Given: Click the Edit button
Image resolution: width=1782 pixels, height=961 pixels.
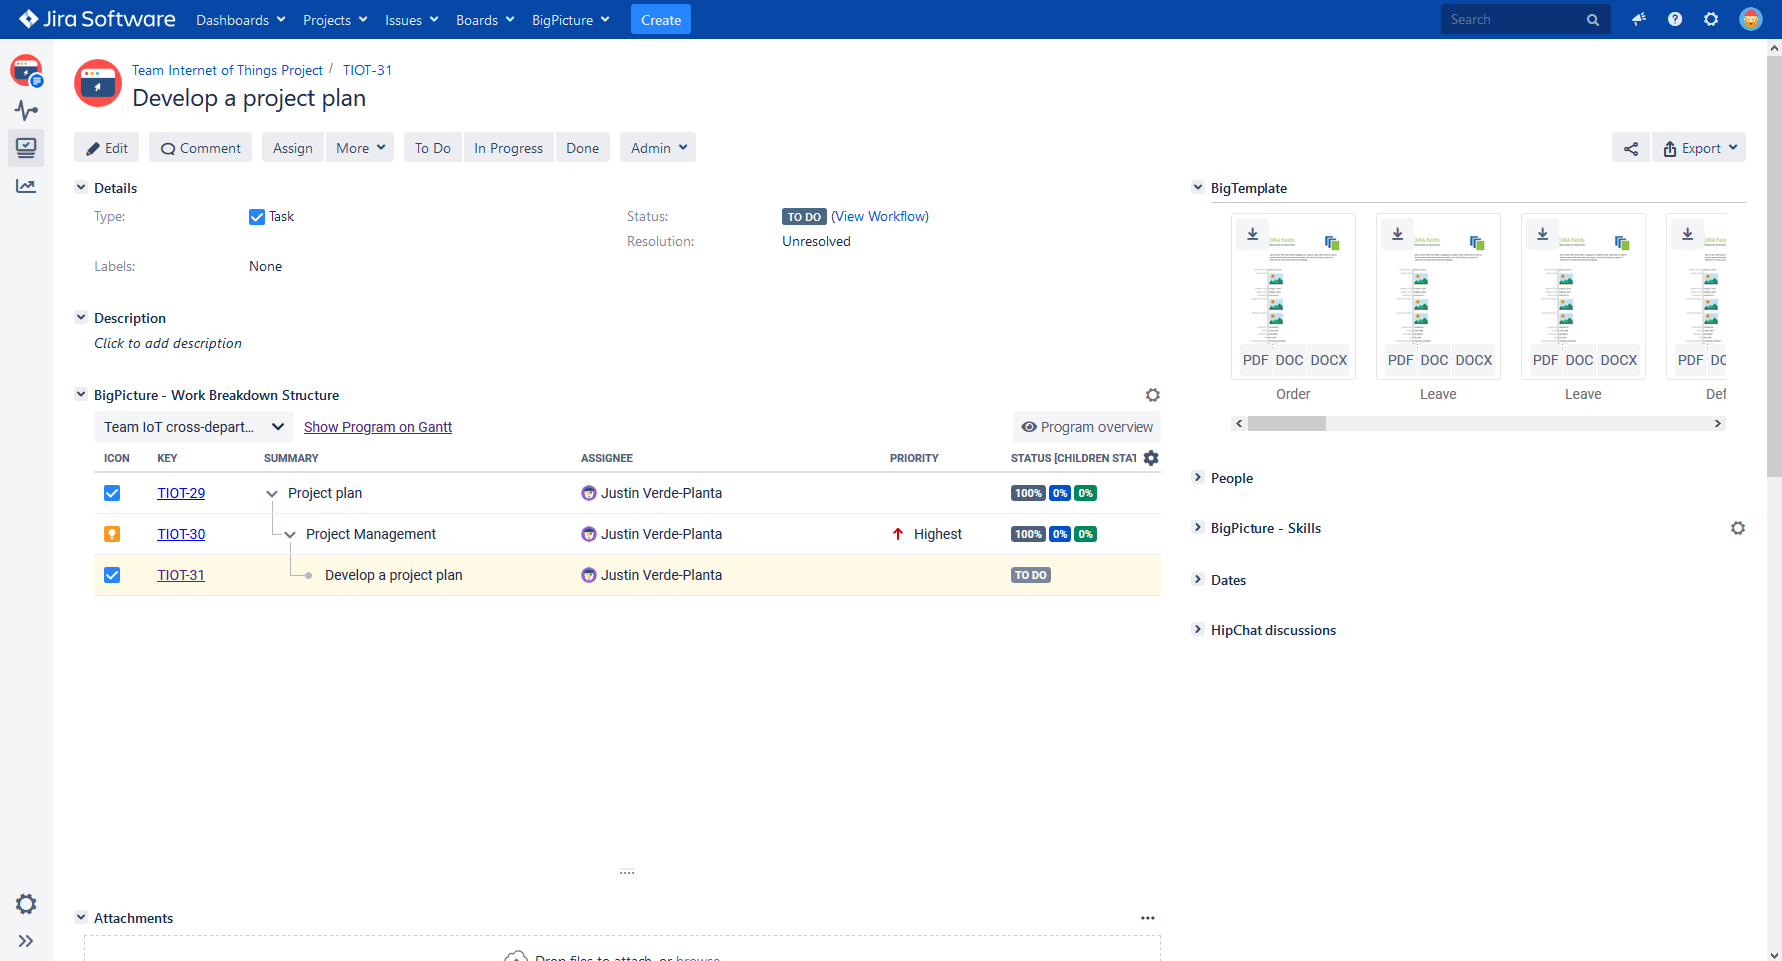Looking at the screenshot, I should pyautogui.click(x=107, y=148).
